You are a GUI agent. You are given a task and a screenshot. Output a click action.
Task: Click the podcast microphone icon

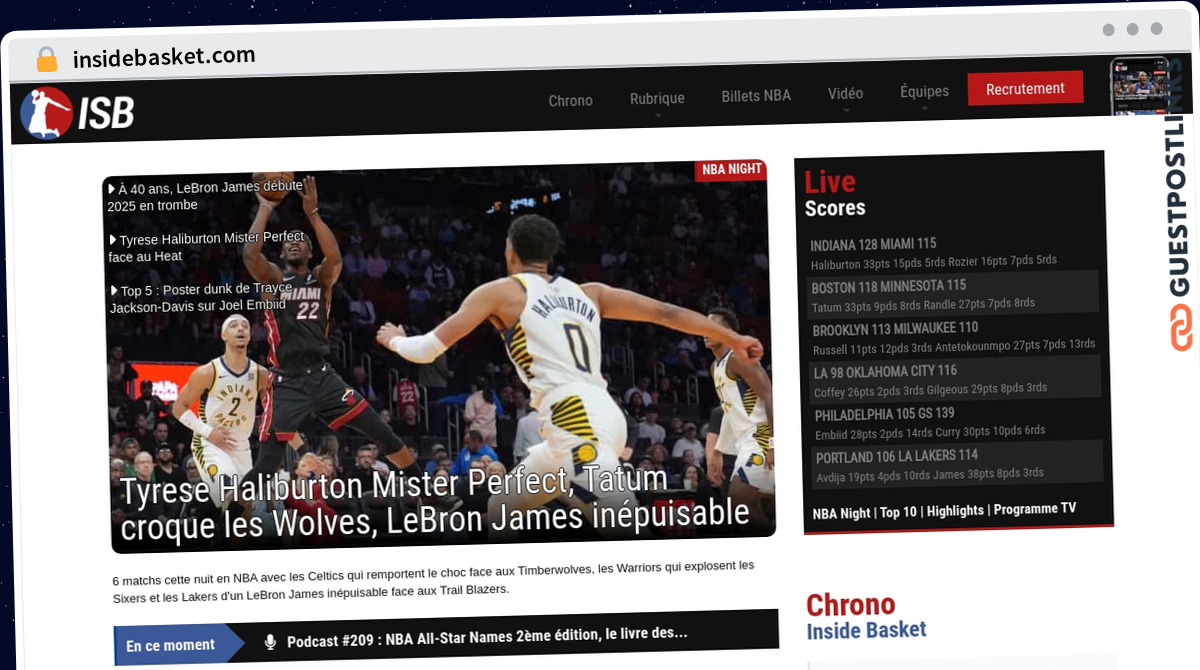click(x=270, y=641)
